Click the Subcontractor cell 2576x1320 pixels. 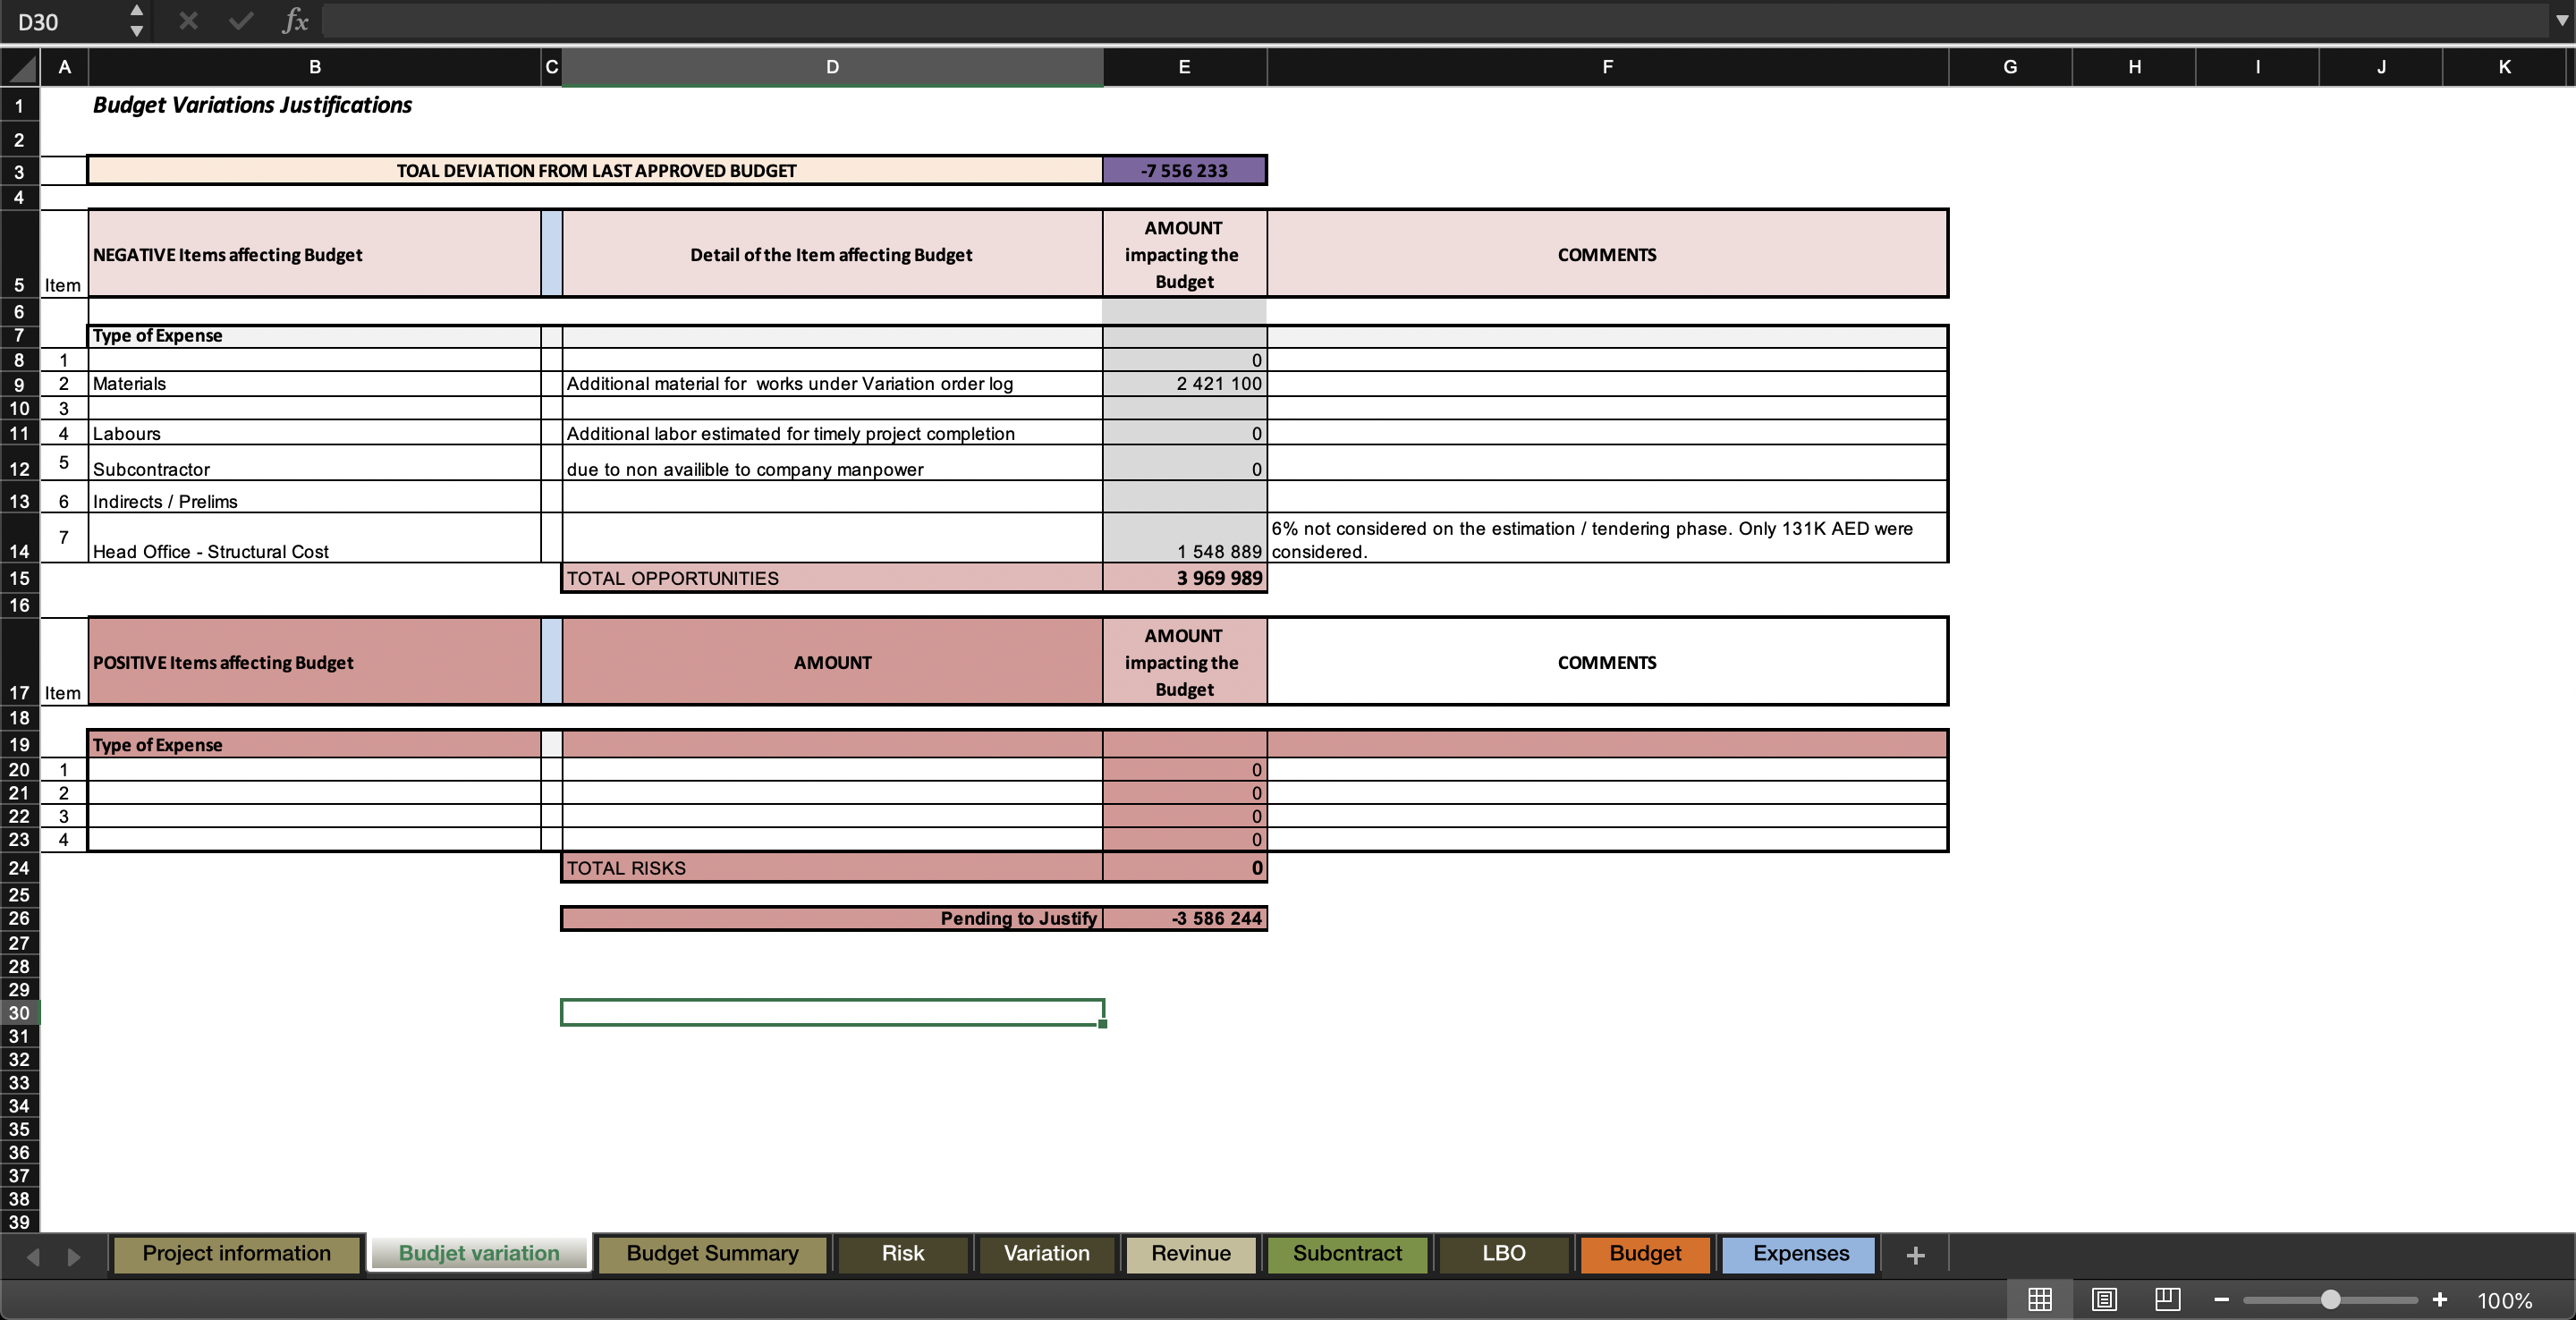pyautogui.click(x=315, y=463)
